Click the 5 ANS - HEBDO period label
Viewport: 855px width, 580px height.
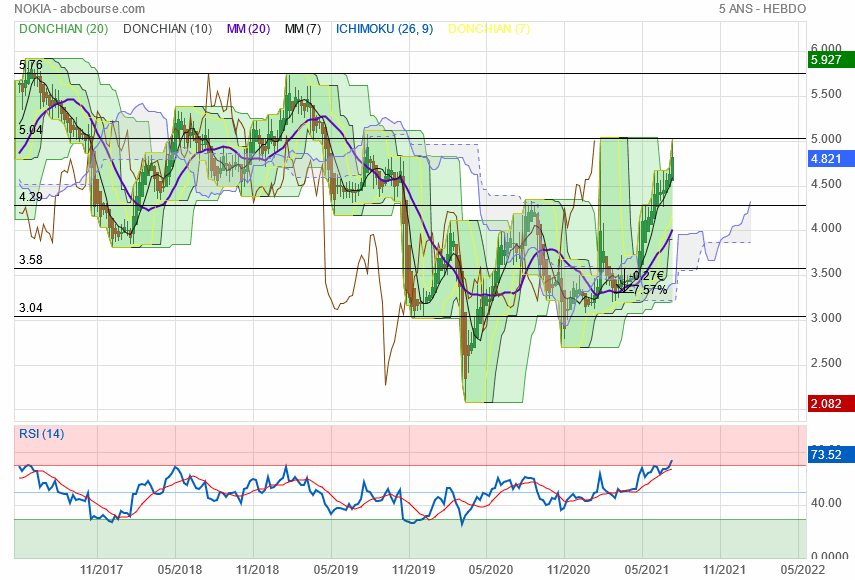point(762,9)
